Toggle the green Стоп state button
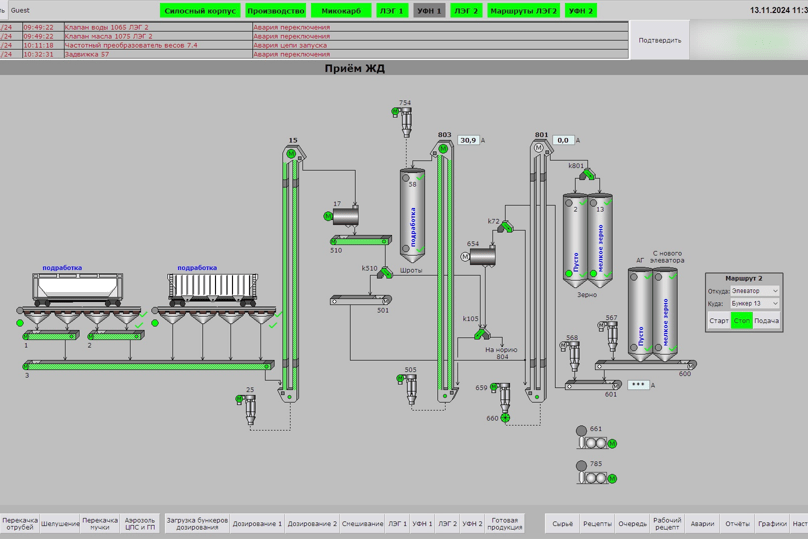The width and height of the screenshot is (808, 539). [x=742, y=321]
